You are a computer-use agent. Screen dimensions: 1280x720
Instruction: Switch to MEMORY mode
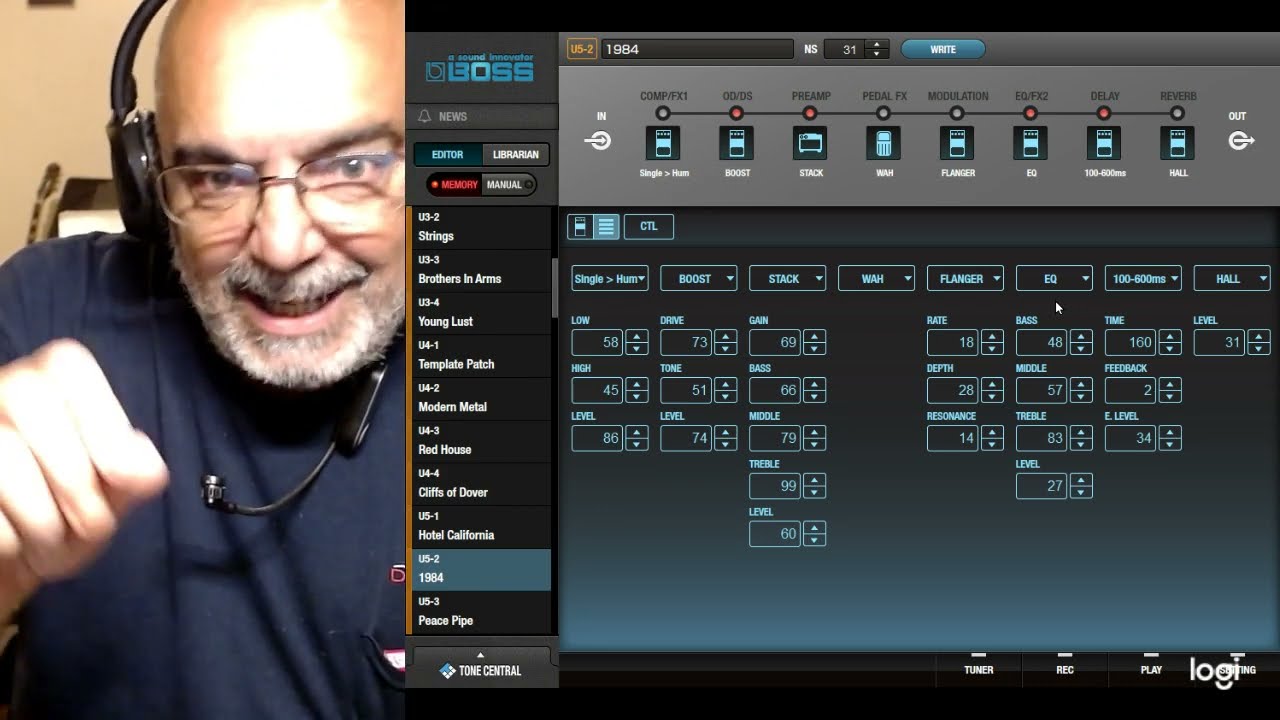coord(455,185)
